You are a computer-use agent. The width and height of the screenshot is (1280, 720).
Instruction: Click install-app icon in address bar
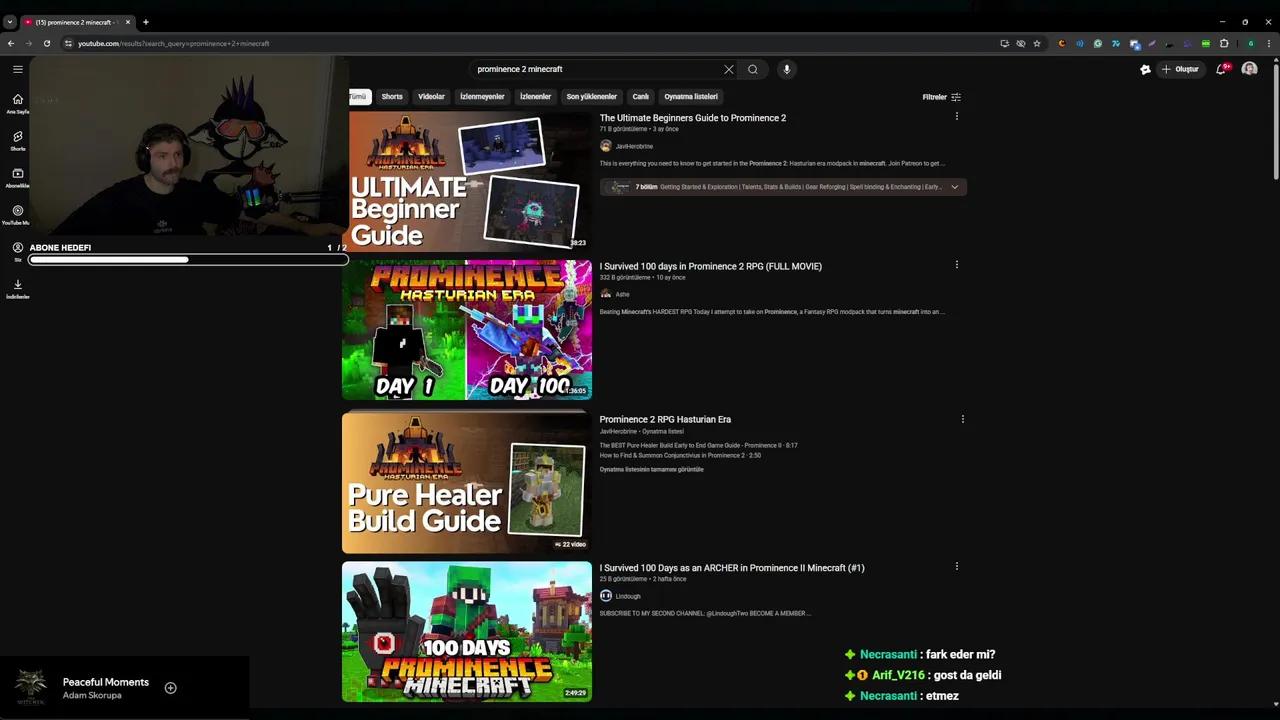(1004, 43)
